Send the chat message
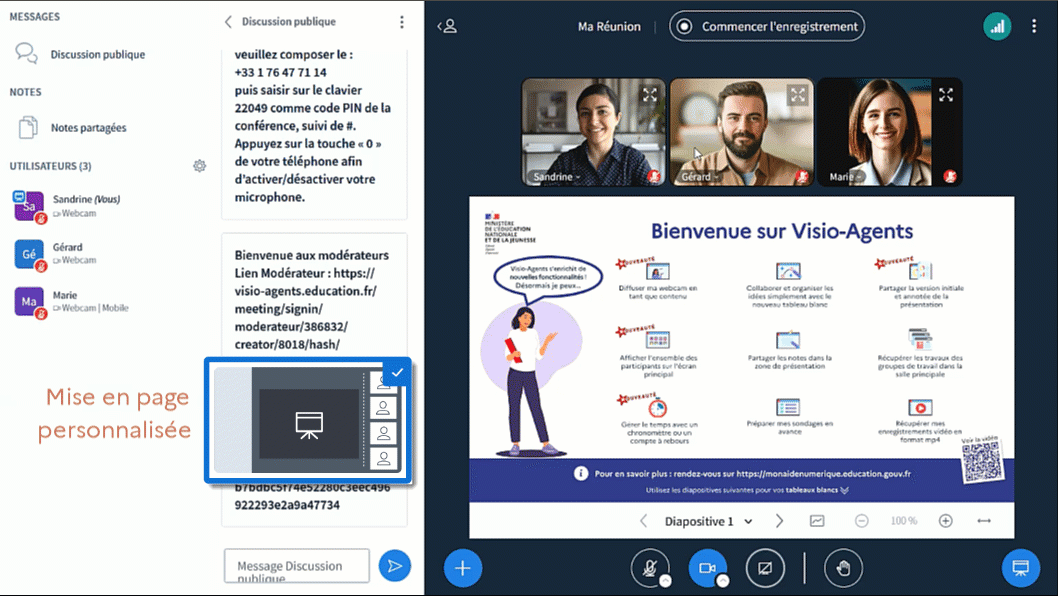The image size is (1058, 596). 395,566
